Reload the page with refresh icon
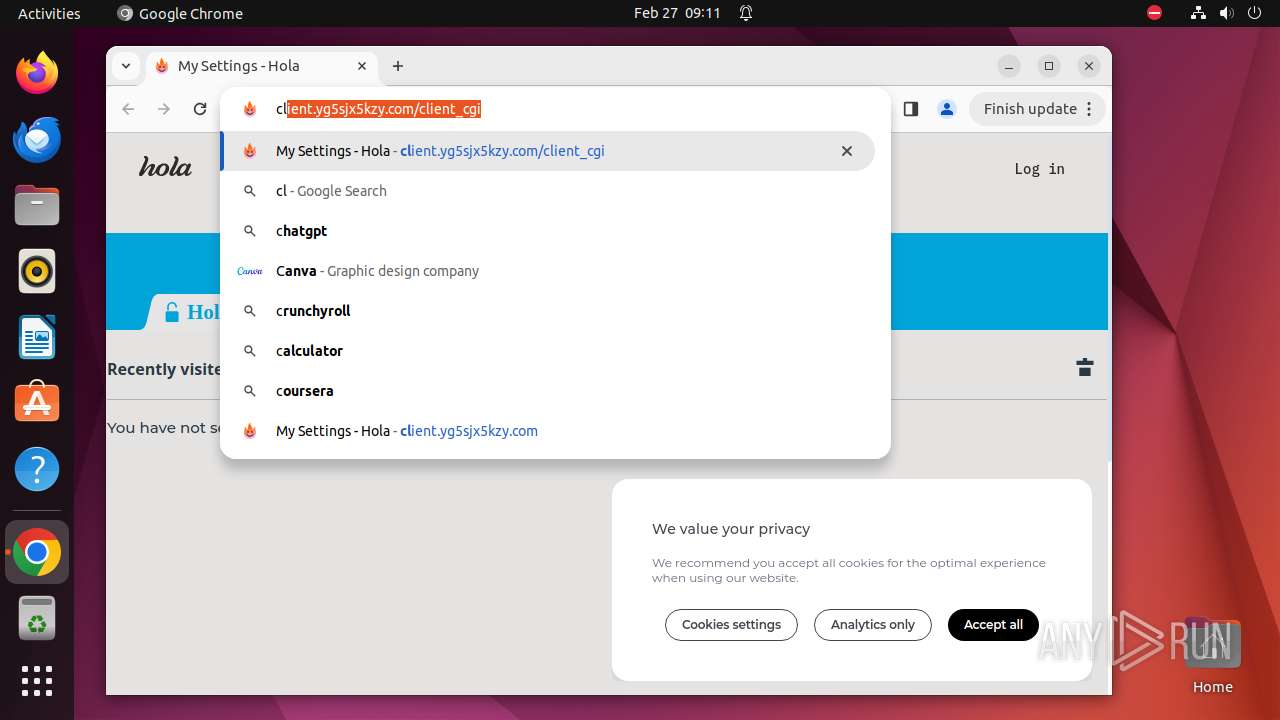 pyautogui.click(x=200, y=109)
